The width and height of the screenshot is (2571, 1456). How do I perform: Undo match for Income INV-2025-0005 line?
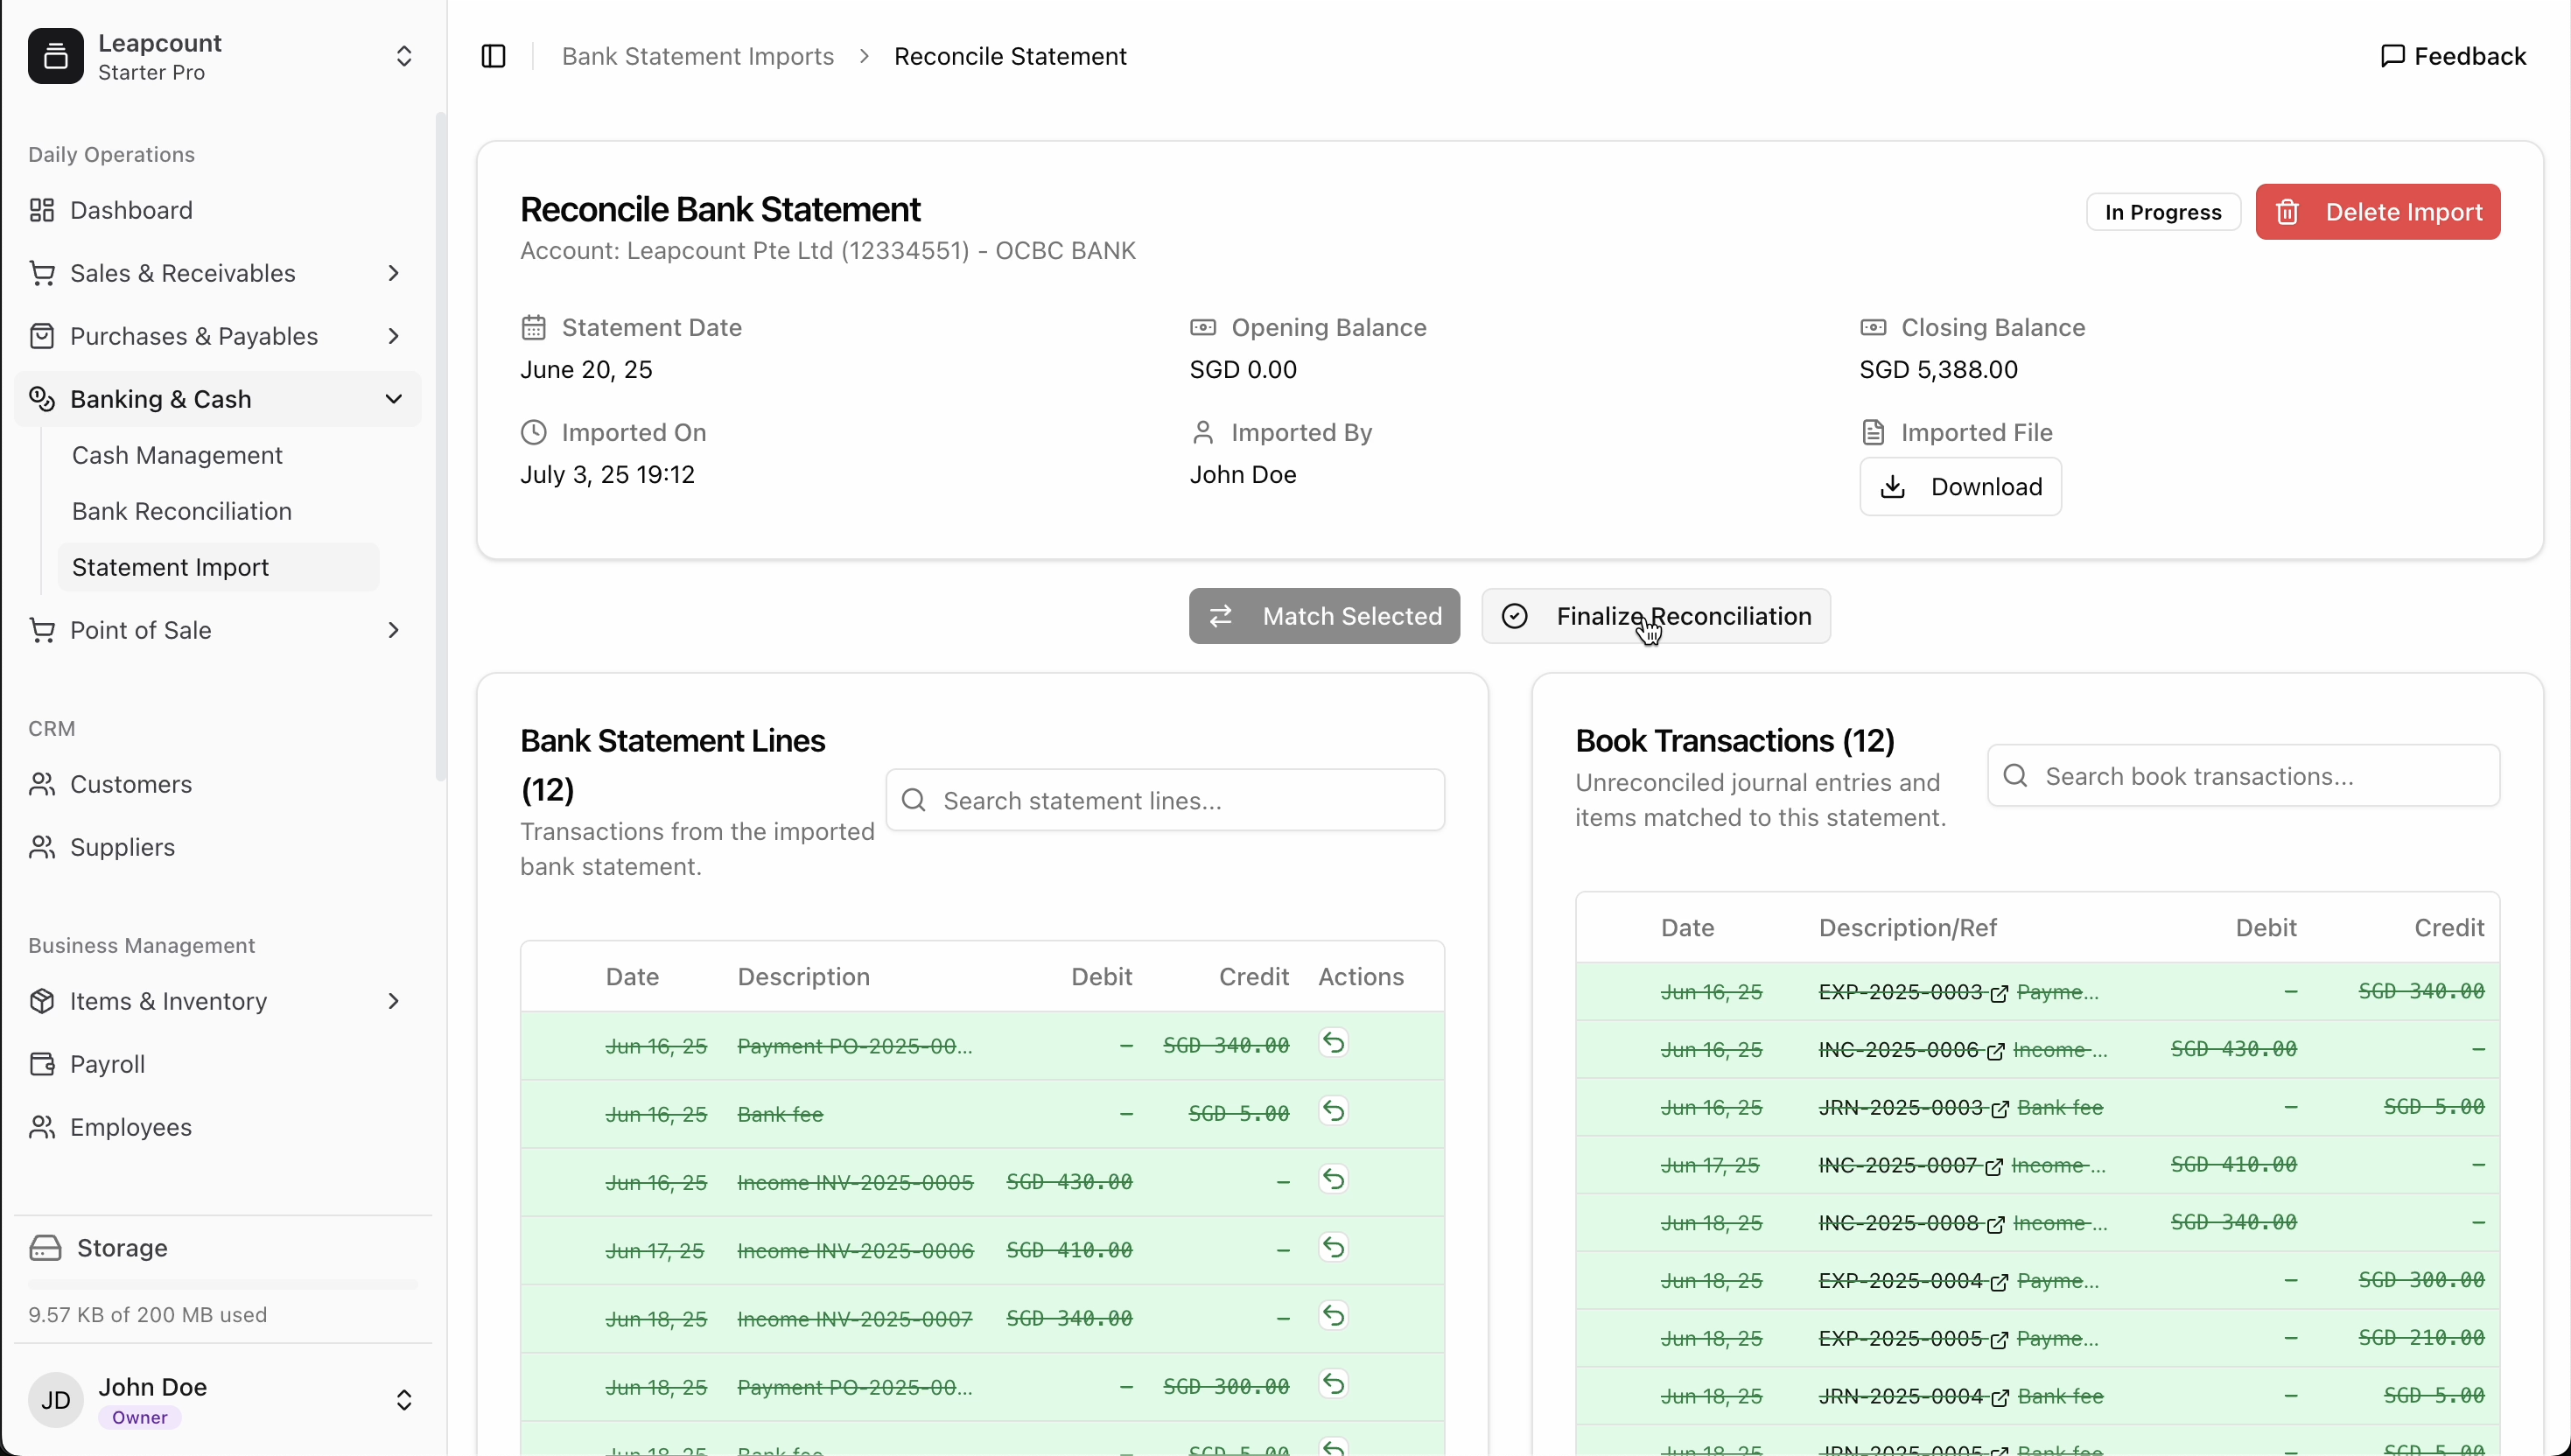point(1333,1179)
